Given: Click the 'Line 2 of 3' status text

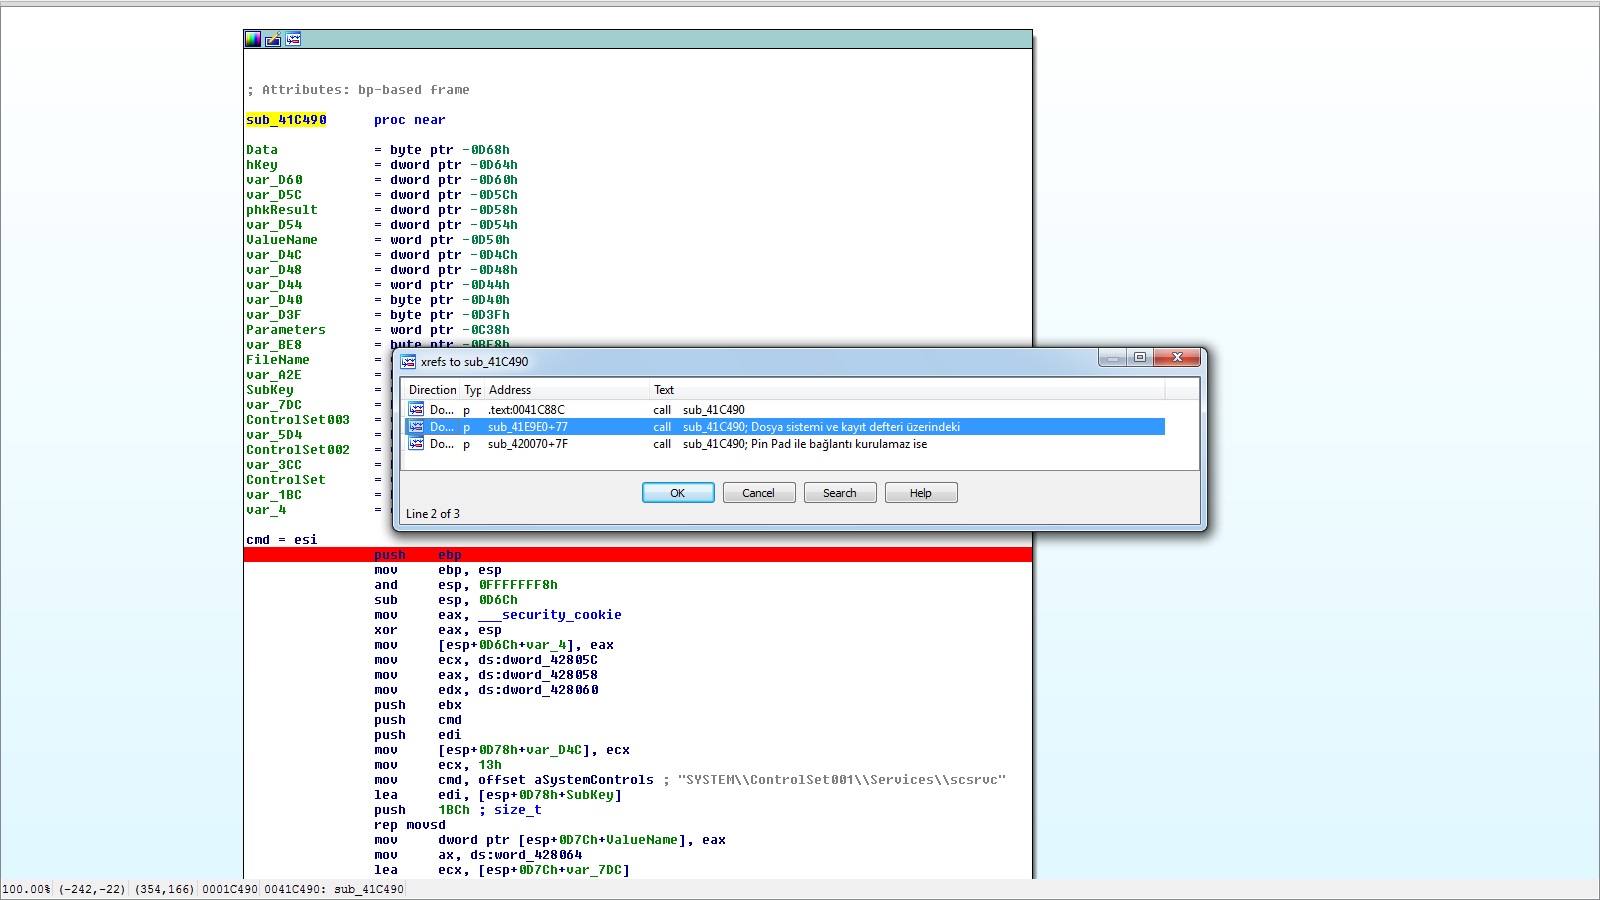Looking at the screenshot, I should (433, 514).
